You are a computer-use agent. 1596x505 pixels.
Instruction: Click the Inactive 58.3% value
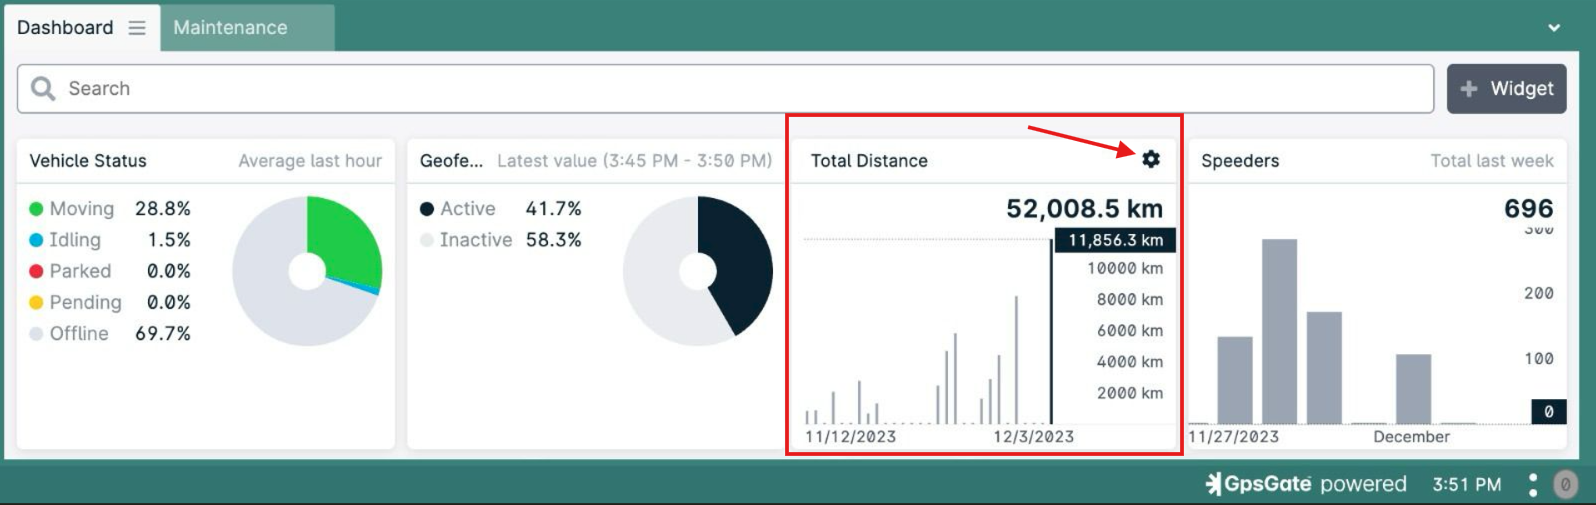[x=553, y=240]
